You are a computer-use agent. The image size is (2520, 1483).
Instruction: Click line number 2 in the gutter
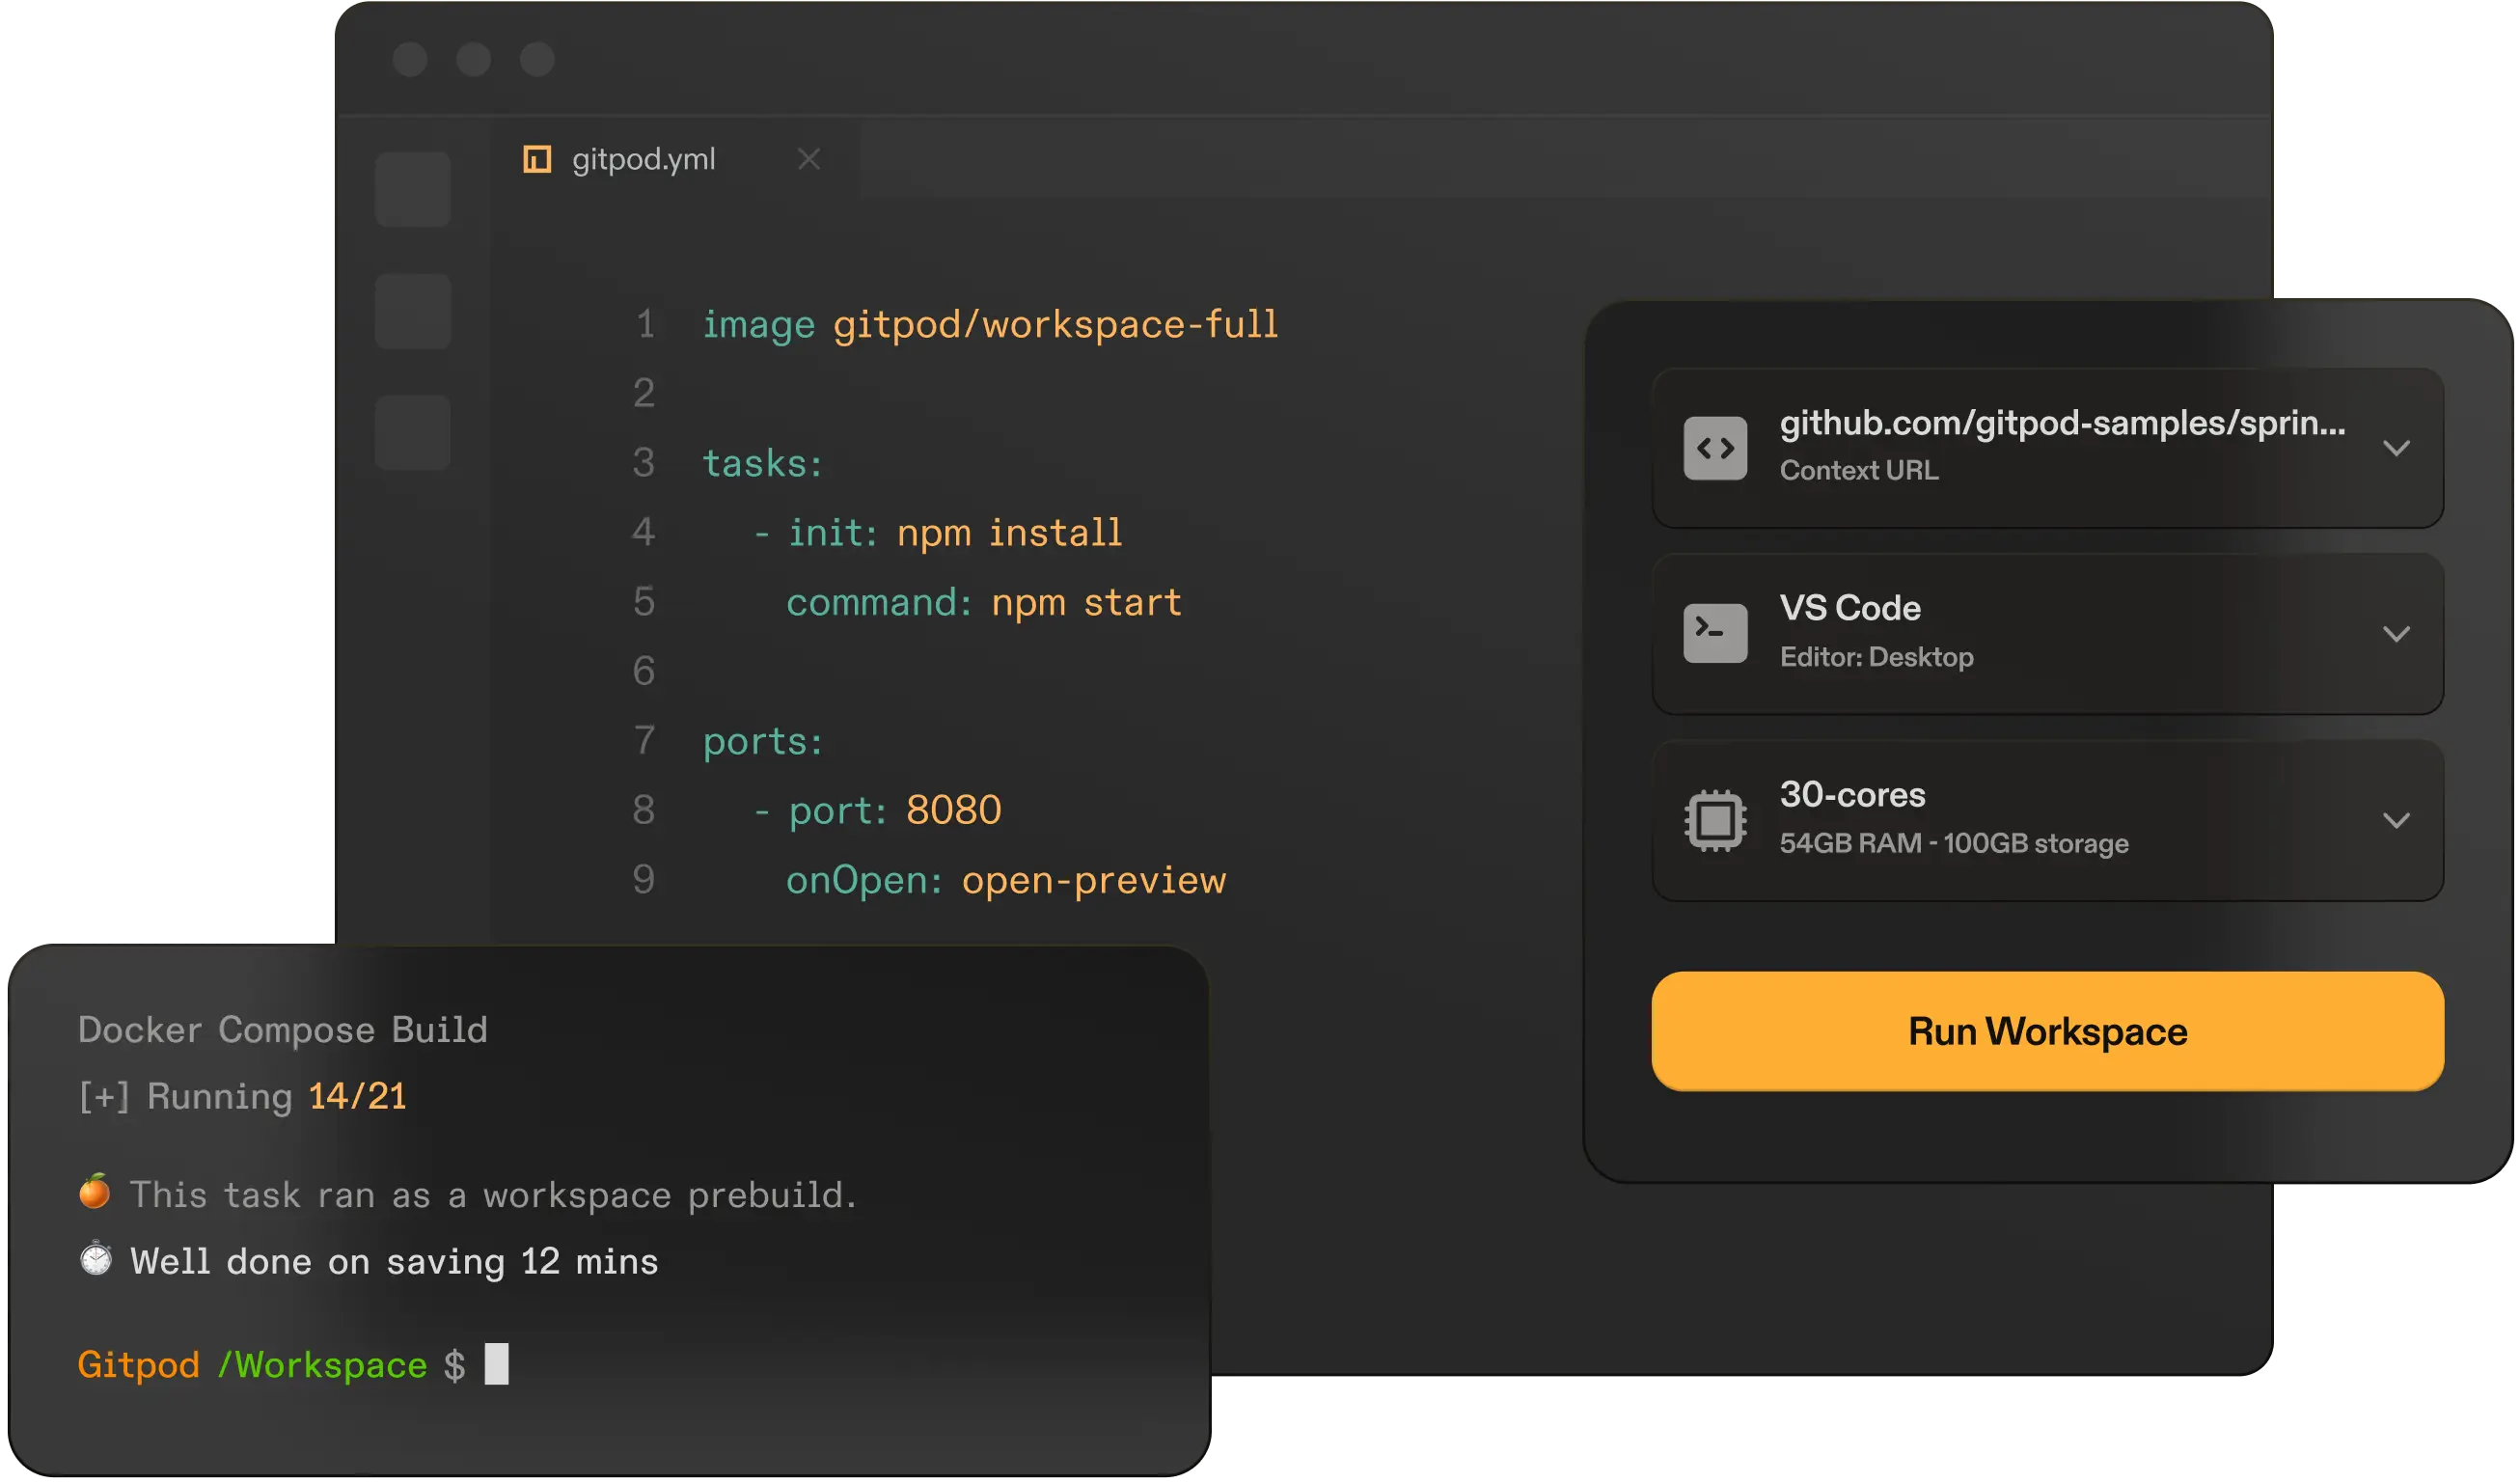(x=644, y=393)
